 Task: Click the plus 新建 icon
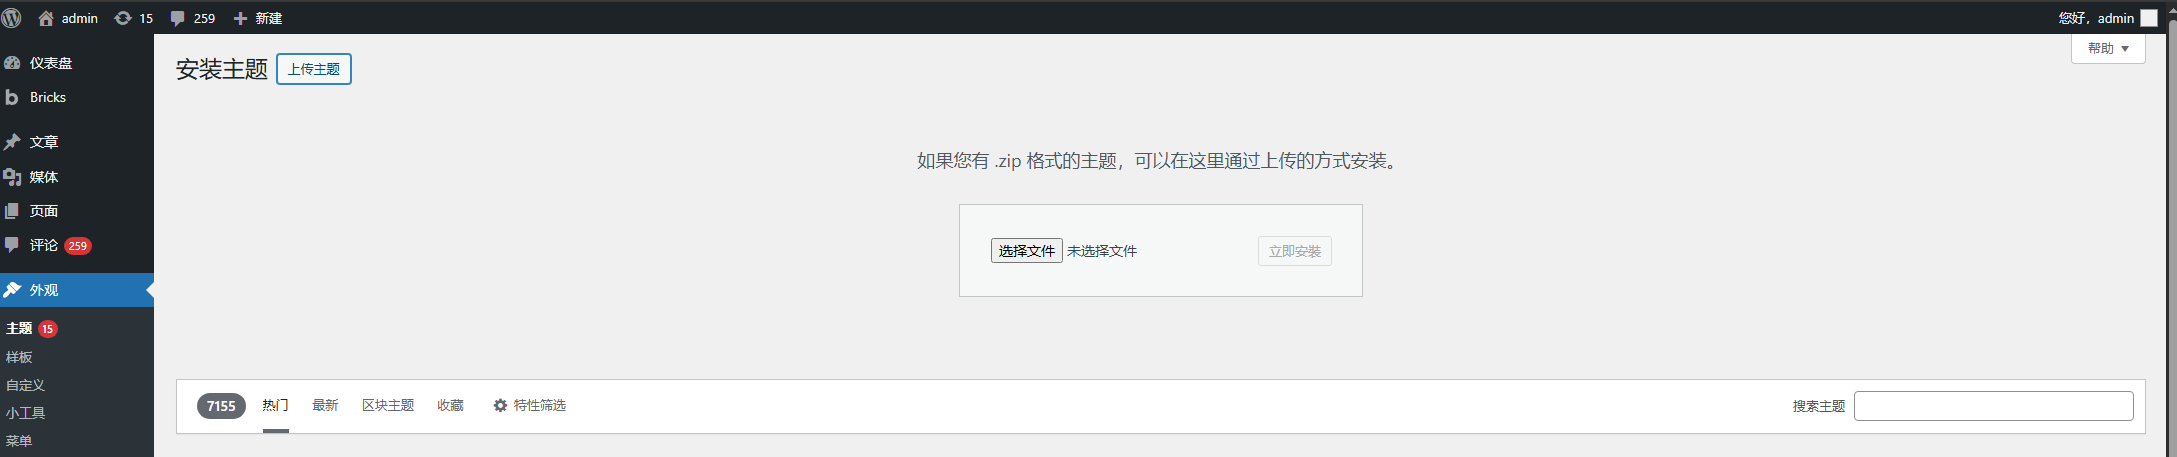pyautogui.click(x=240, y=18)
